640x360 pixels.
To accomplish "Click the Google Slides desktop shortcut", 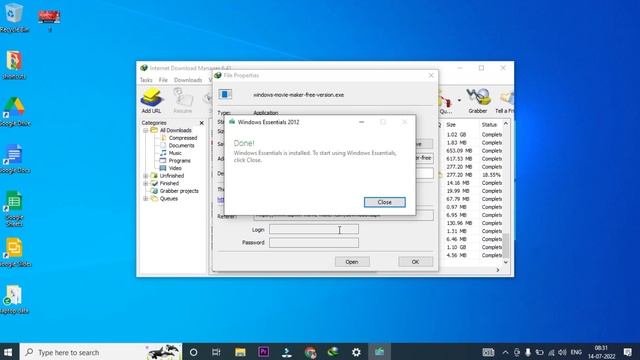I will (15, 253).
